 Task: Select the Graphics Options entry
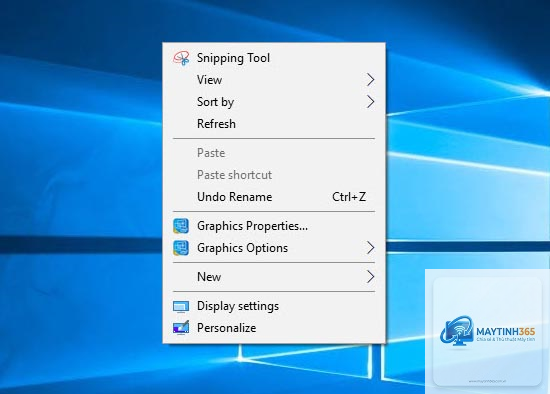click(x=274, y=248)
